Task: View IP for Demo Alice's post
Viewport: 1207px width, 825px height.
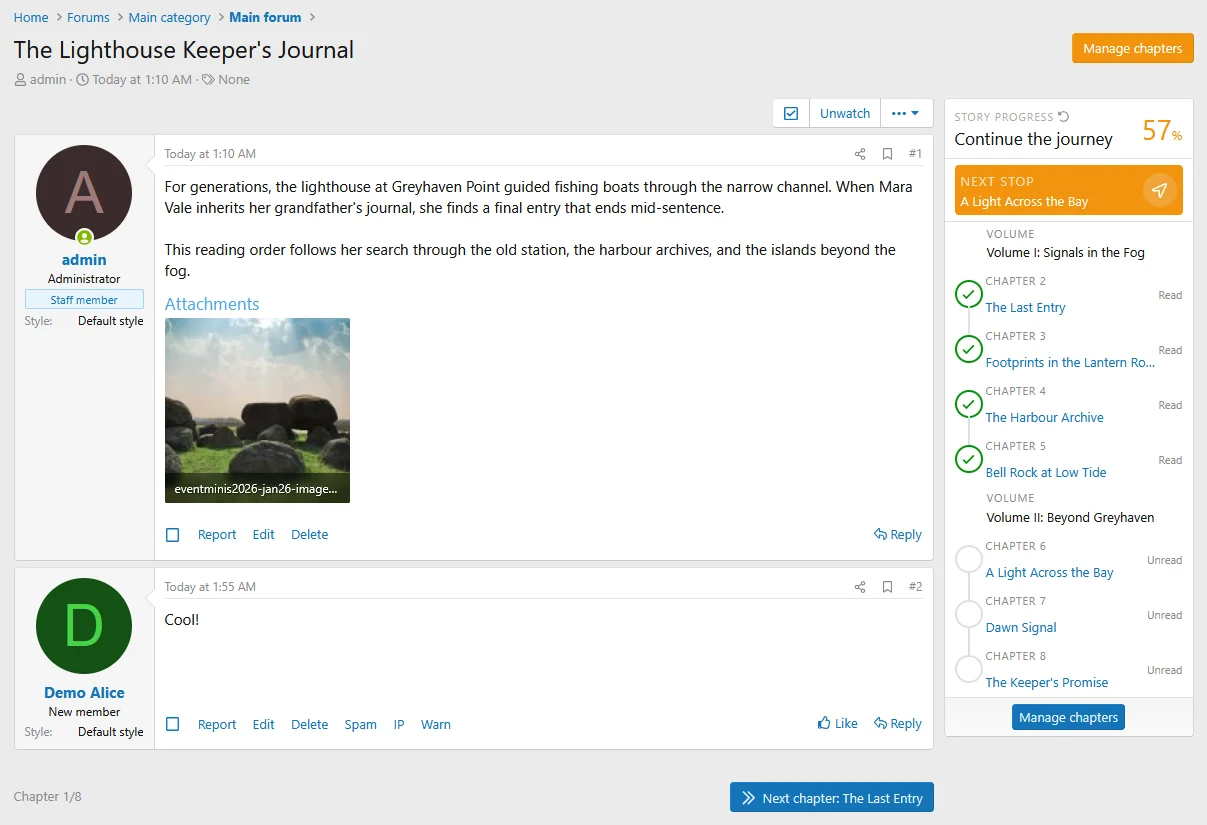Action: [399, 725]
